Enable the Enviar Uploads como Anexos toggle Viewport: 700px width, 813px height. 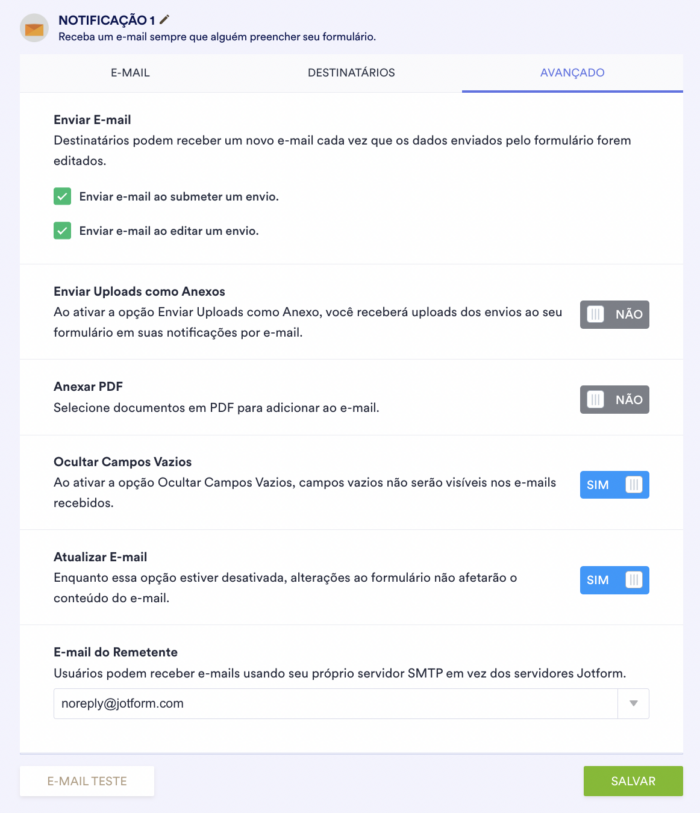pyautogui.click(x=614, y=314)
